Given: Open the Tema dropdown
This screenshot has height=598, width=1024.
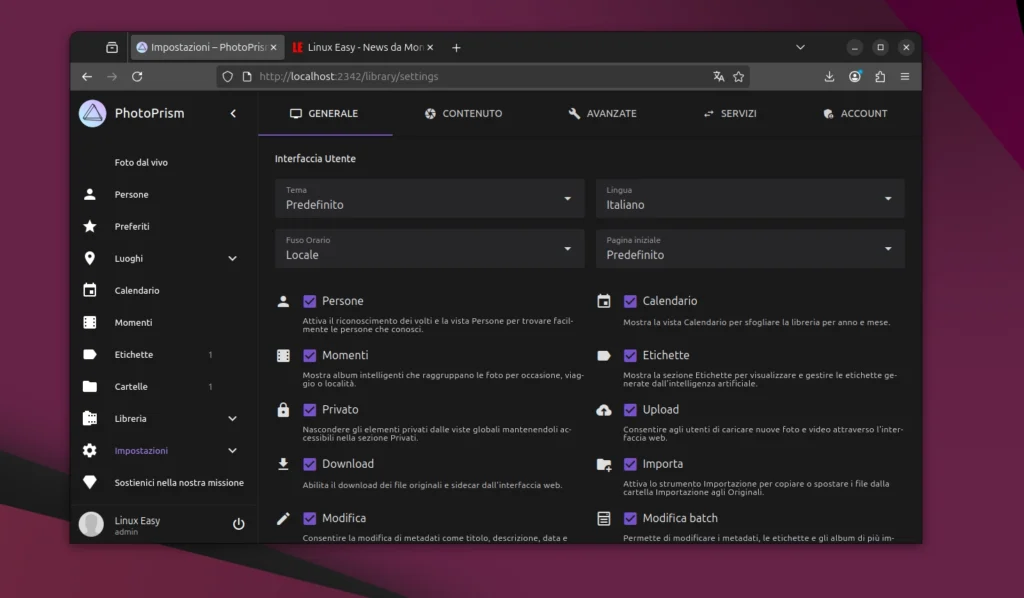Looking at the screenshot, I should (429, 198).
